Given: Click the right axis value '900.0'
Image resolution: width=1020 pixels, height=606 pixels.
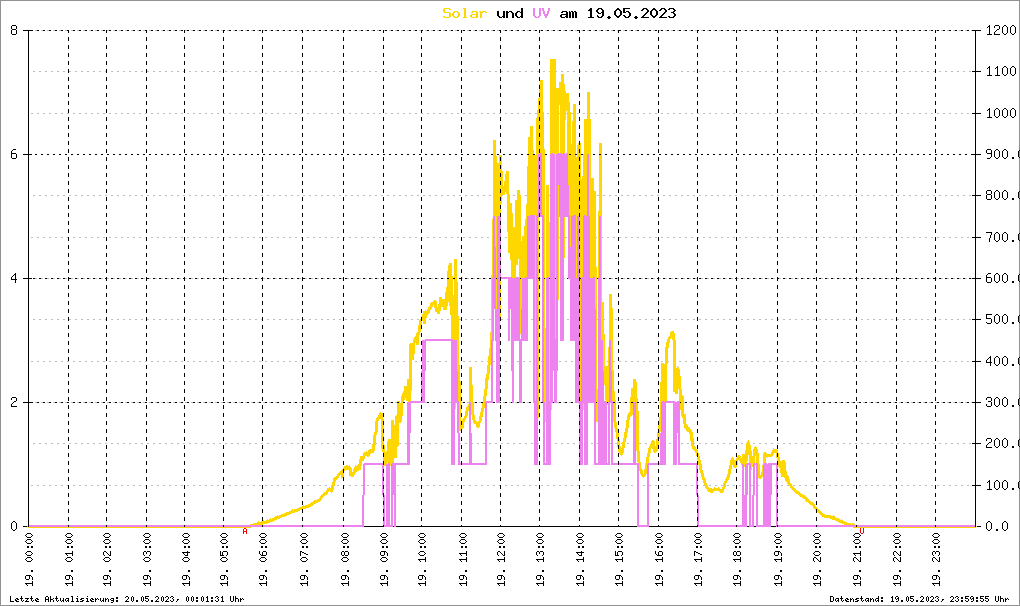Looking at the screenshot, I should coord(1002,154).
